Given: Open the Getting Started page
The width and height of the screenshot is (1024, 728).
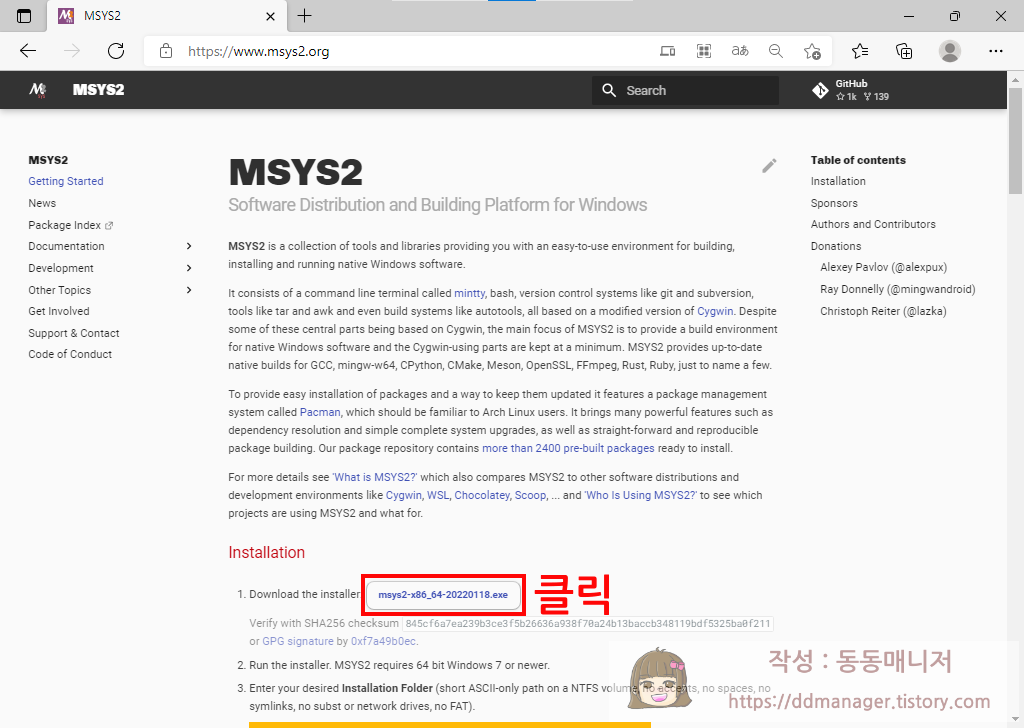Looking at the screenshot, I should pos(66,181).
